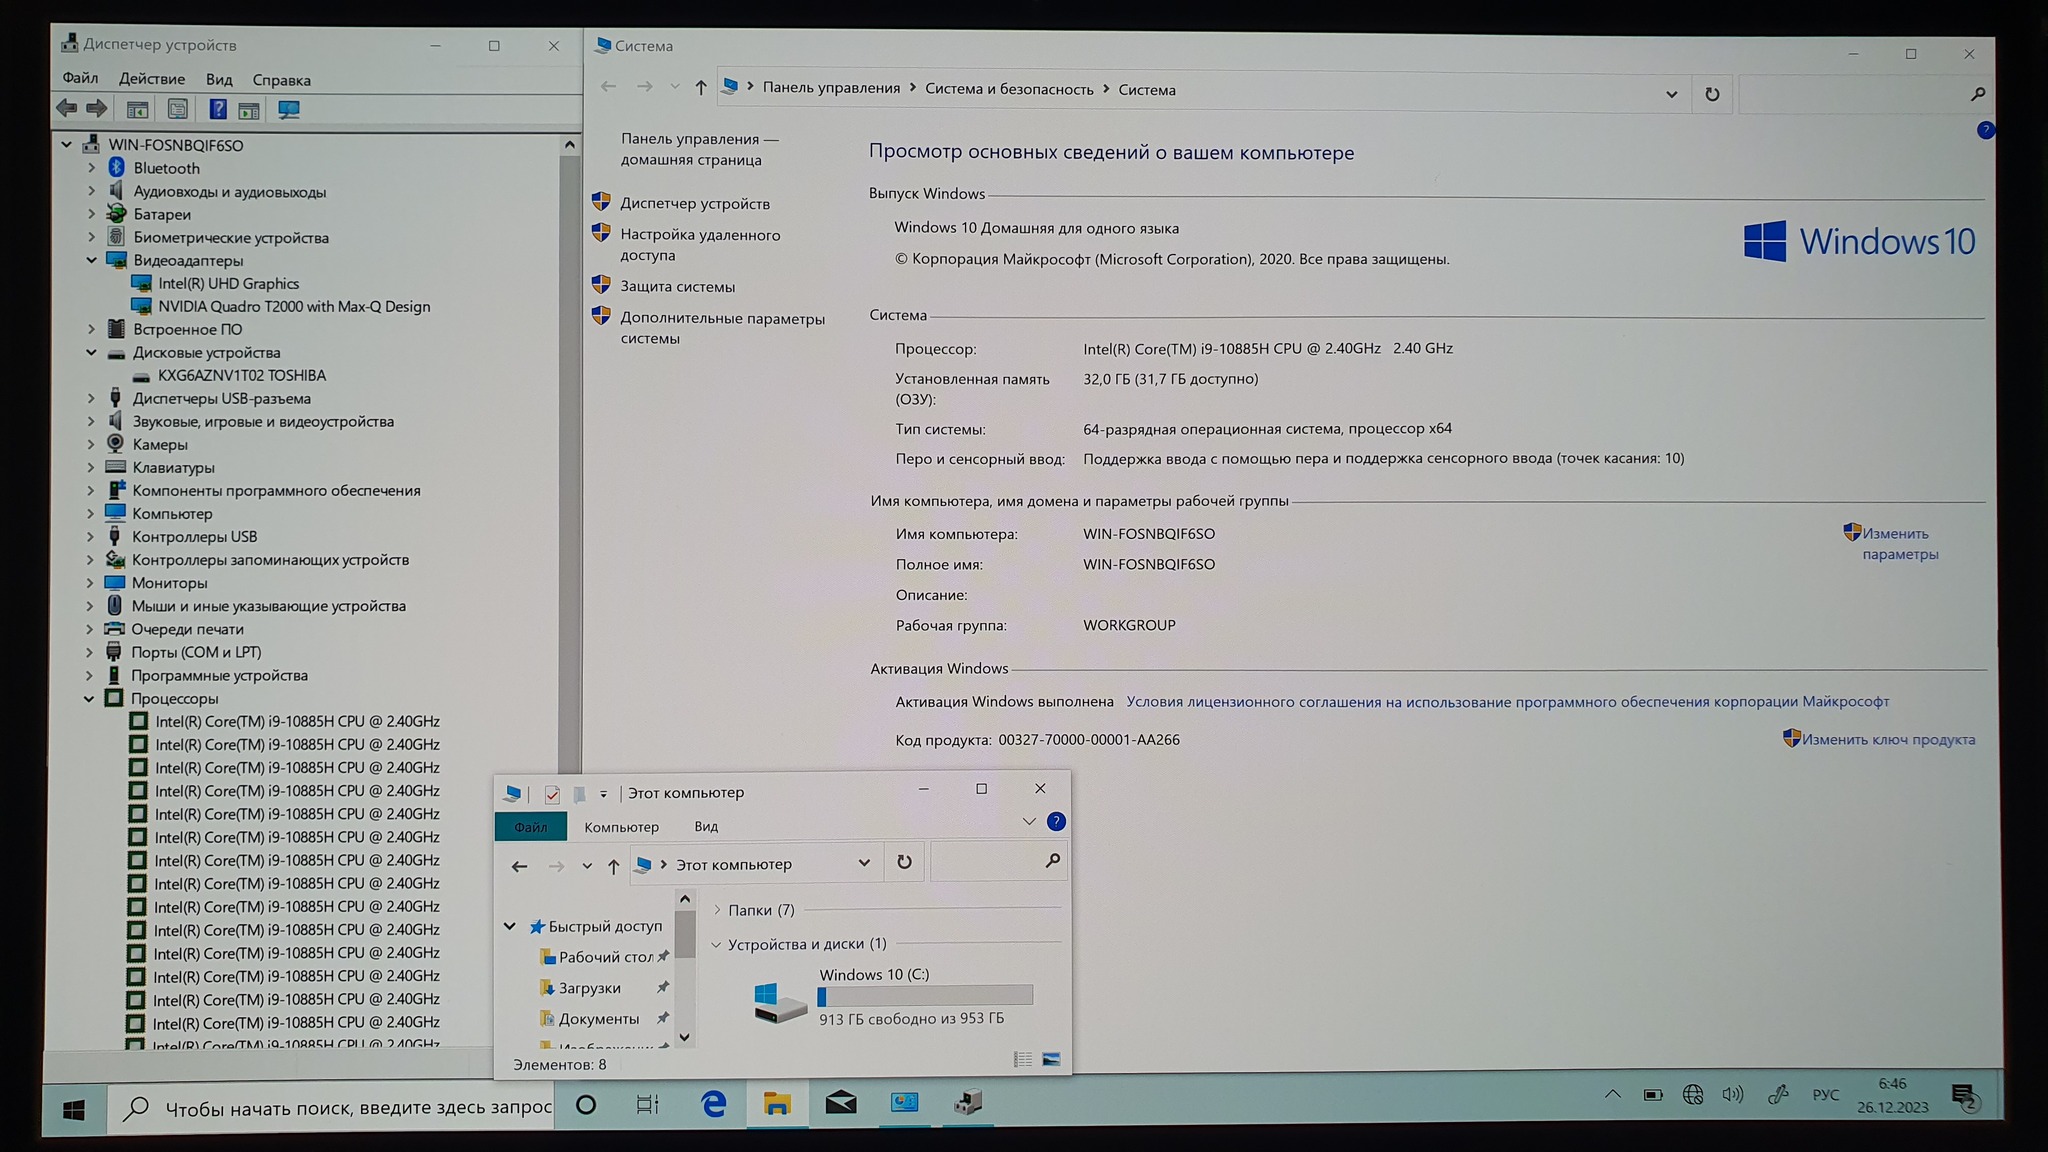Expand the Папки (7) group
Screen dimensions: 2048x1152
coord(717,910)
